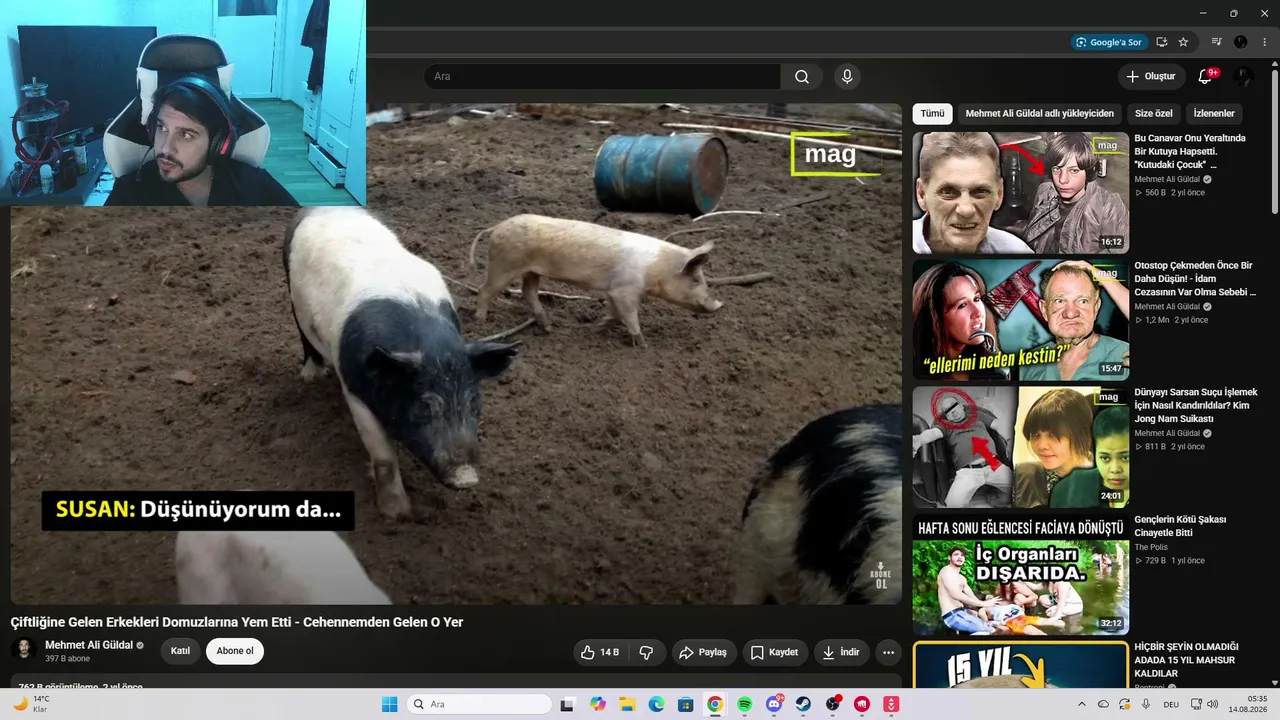Open Discord from the taskbar
The width and height of the screenshot is (1280, 720).
(774, 704)
